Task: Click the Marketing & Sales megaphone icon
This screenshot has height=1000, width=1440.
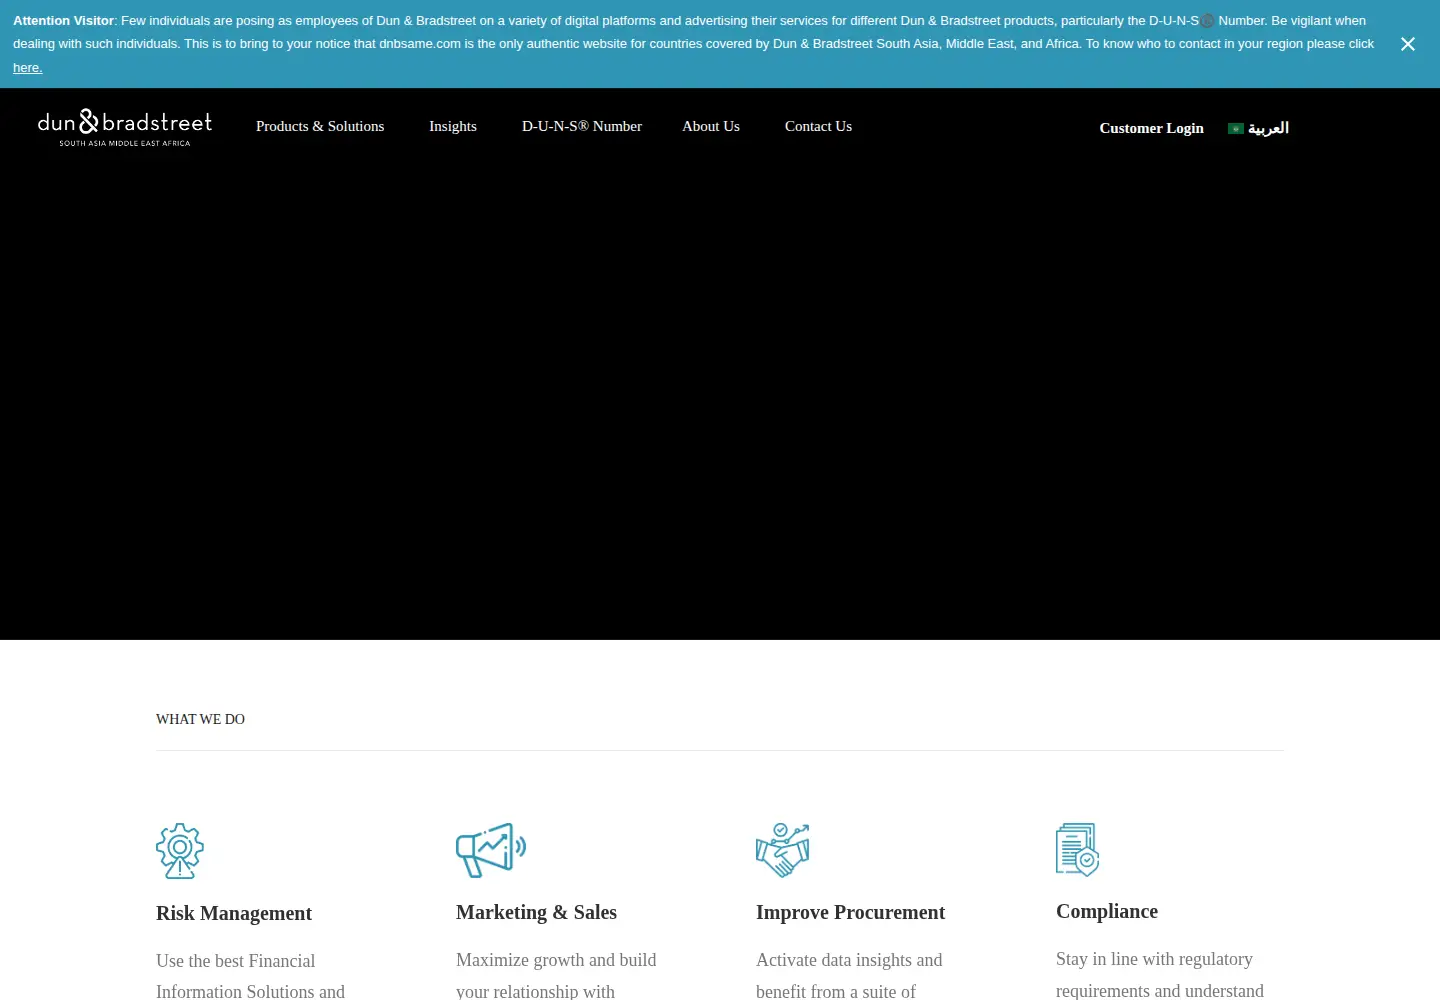Action: click(491, 850)
